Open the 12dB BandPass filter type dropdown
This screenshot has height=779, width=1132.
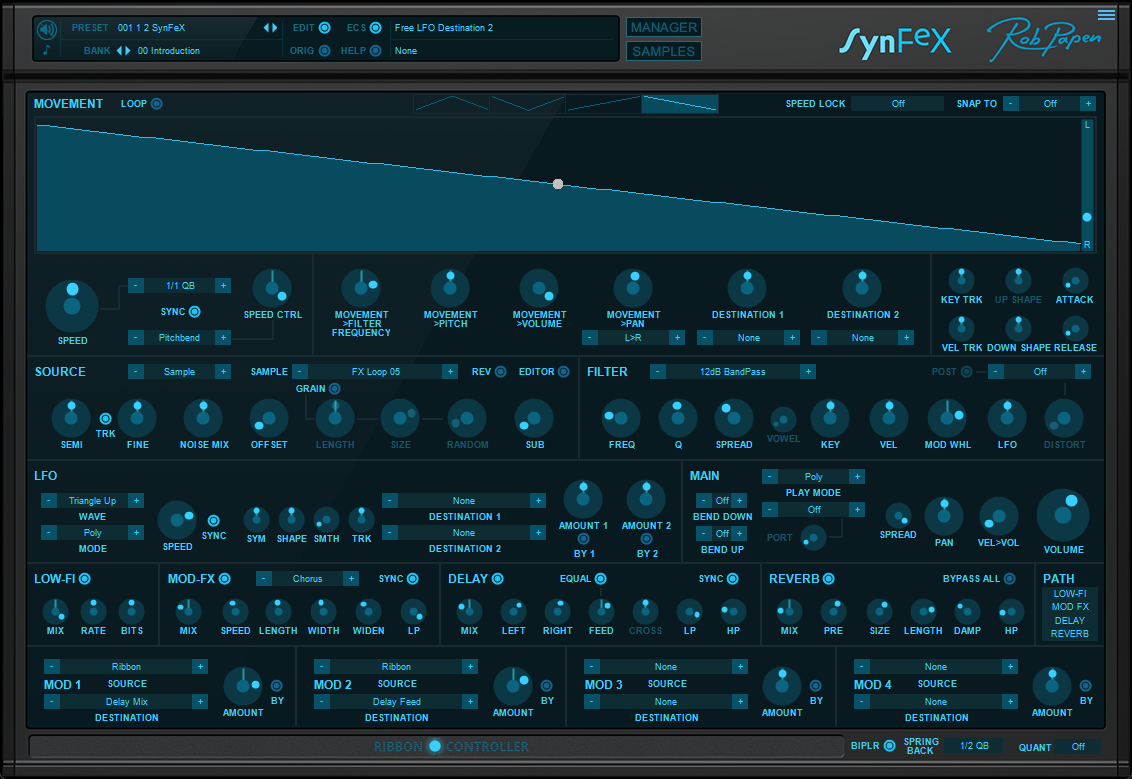pyautogui.click(x=732, y=372)
